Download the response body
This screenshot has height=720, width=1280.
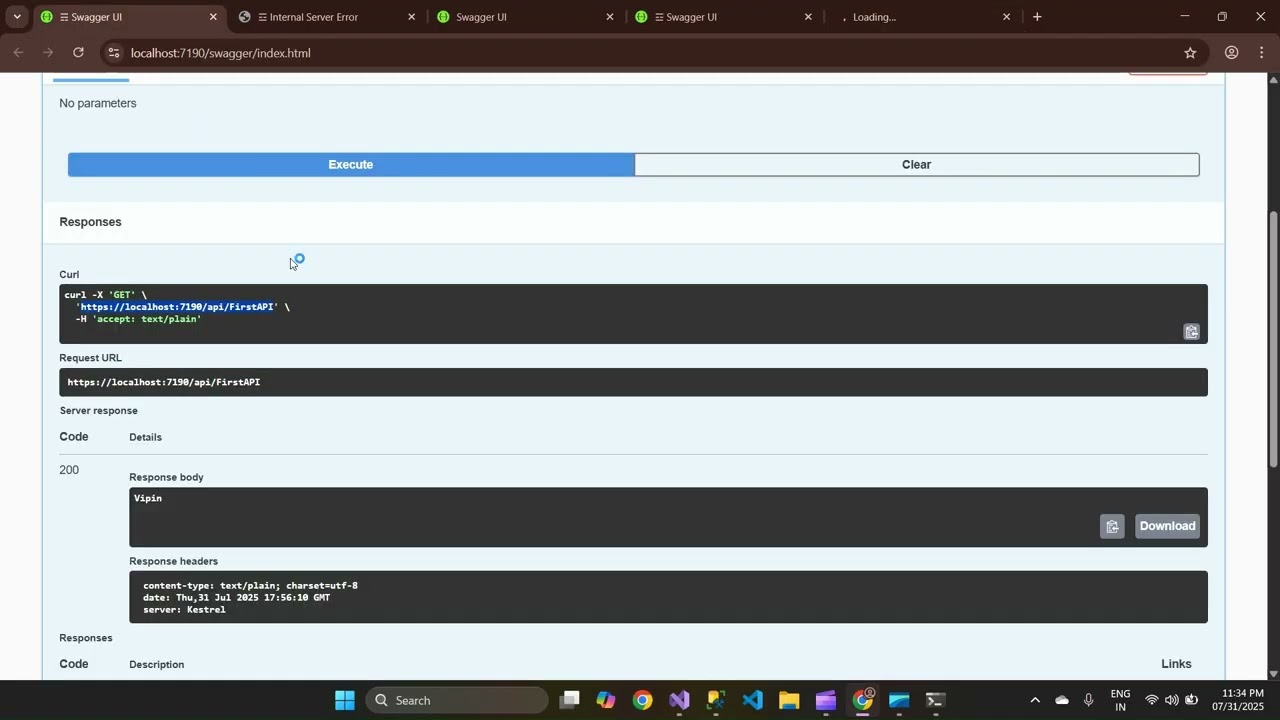pyautogui.click(x=1167, y=526)
